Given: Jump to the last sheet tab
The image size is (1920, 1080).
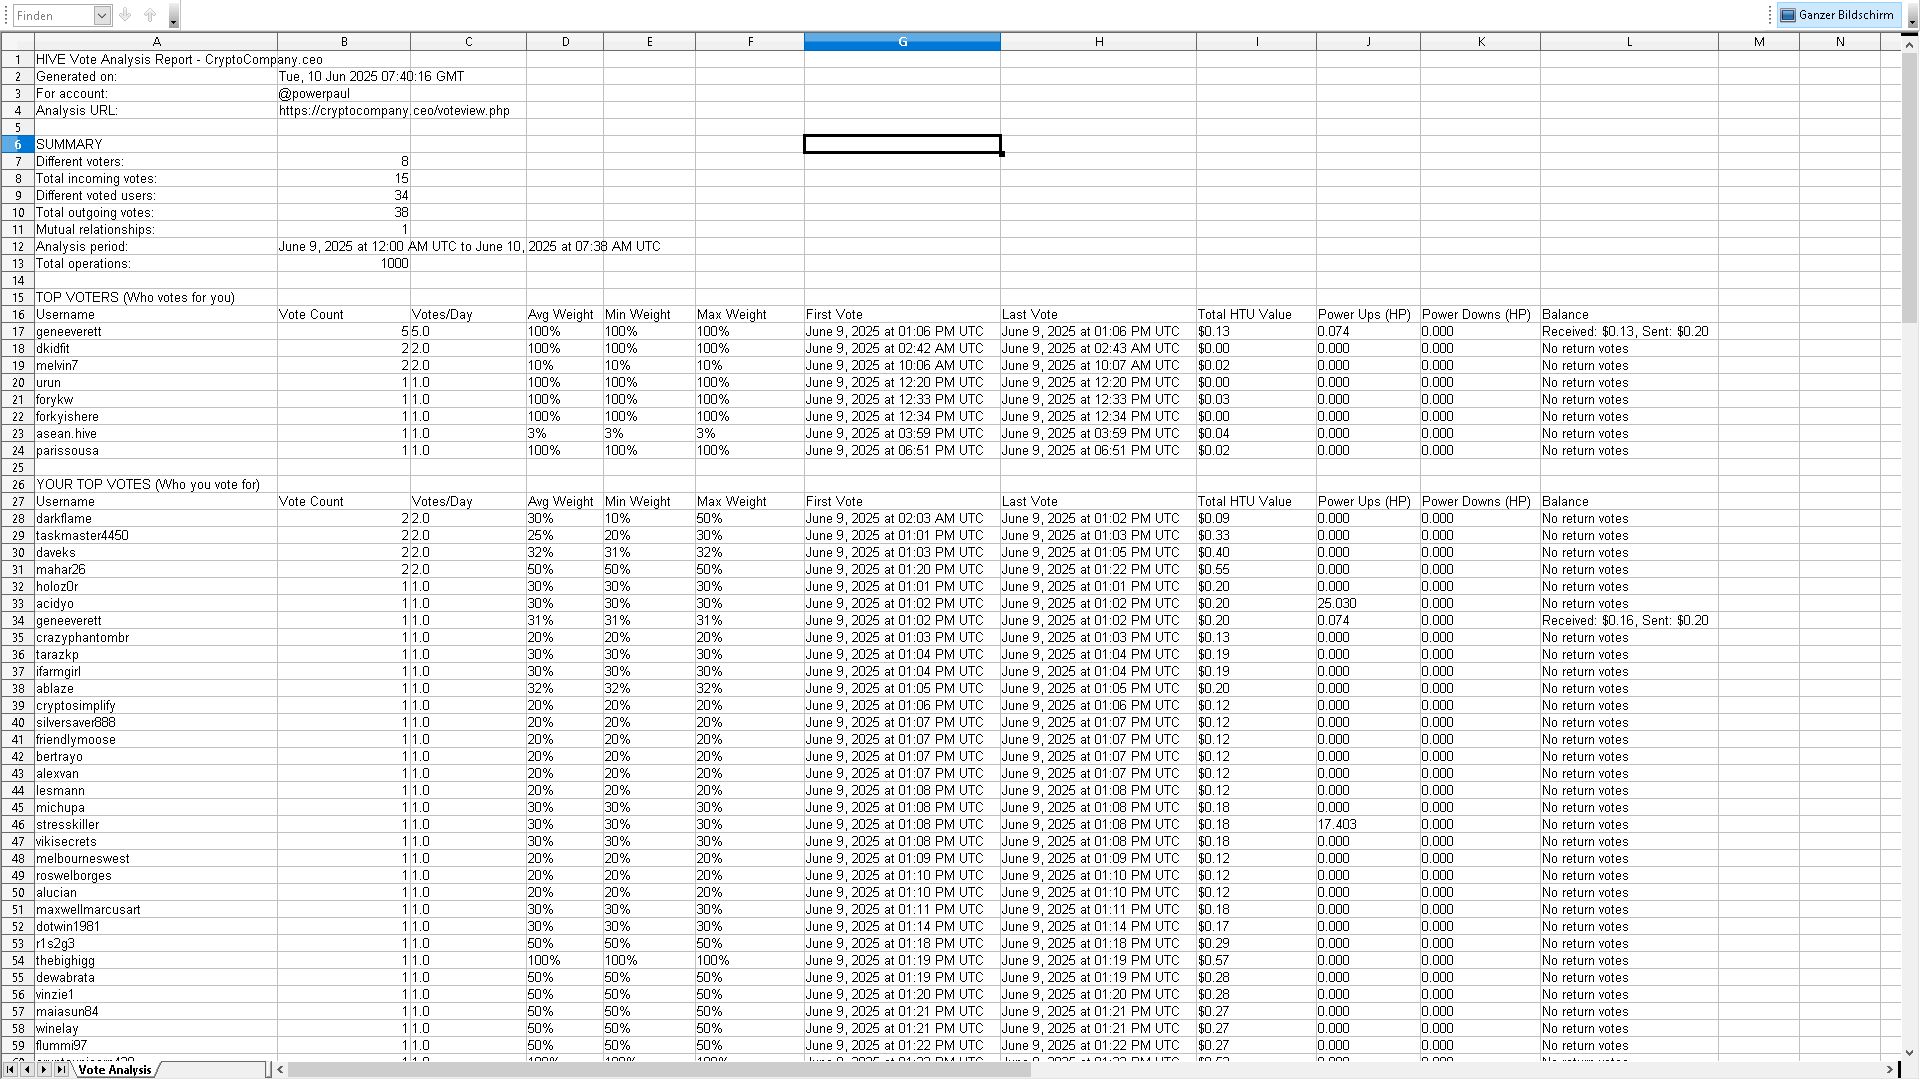Looking at the screenshot, I should [x=61, y=1070].
